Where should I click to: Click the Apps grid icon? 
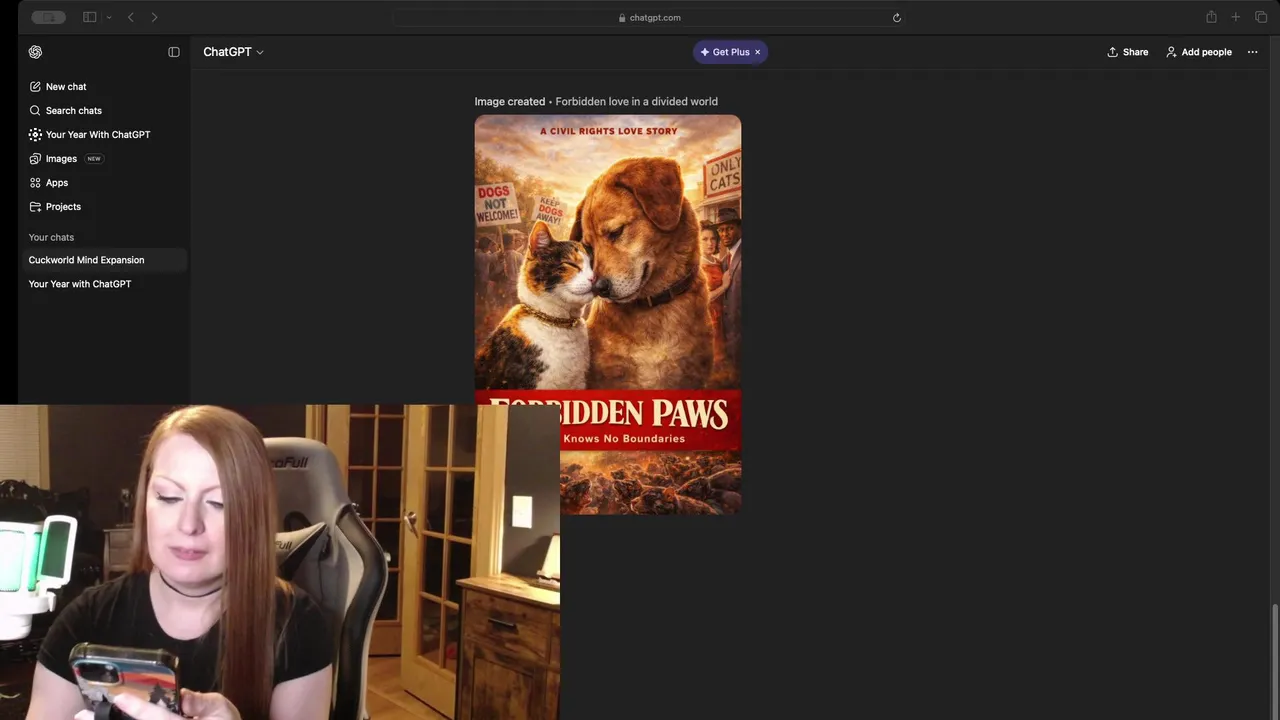[35, 183]
